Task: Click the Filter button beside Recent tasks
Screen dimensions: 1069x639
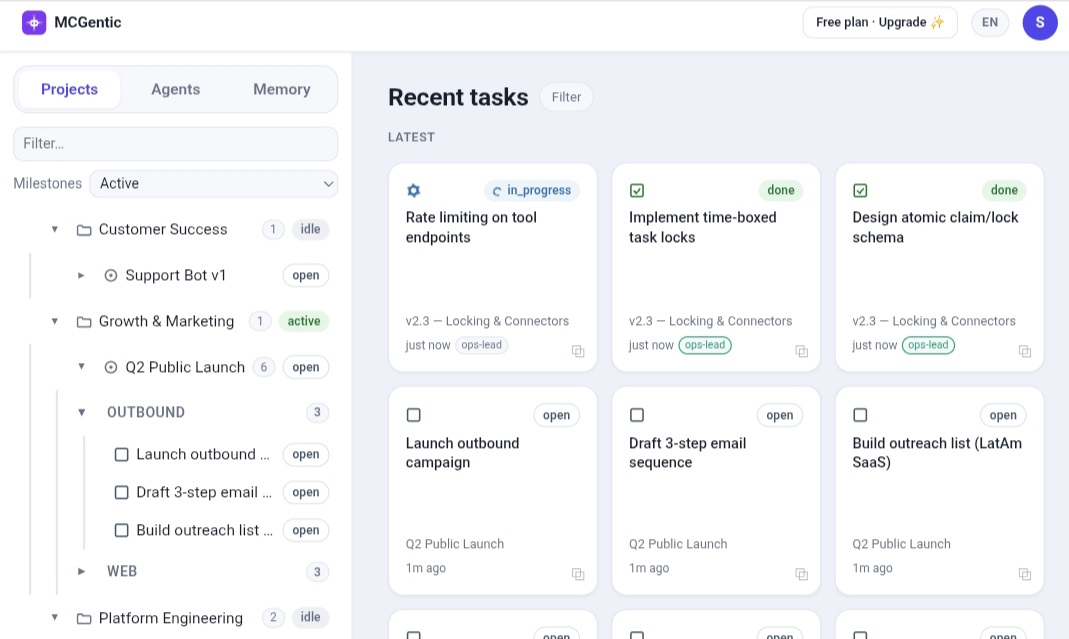Action: (567, 97)
